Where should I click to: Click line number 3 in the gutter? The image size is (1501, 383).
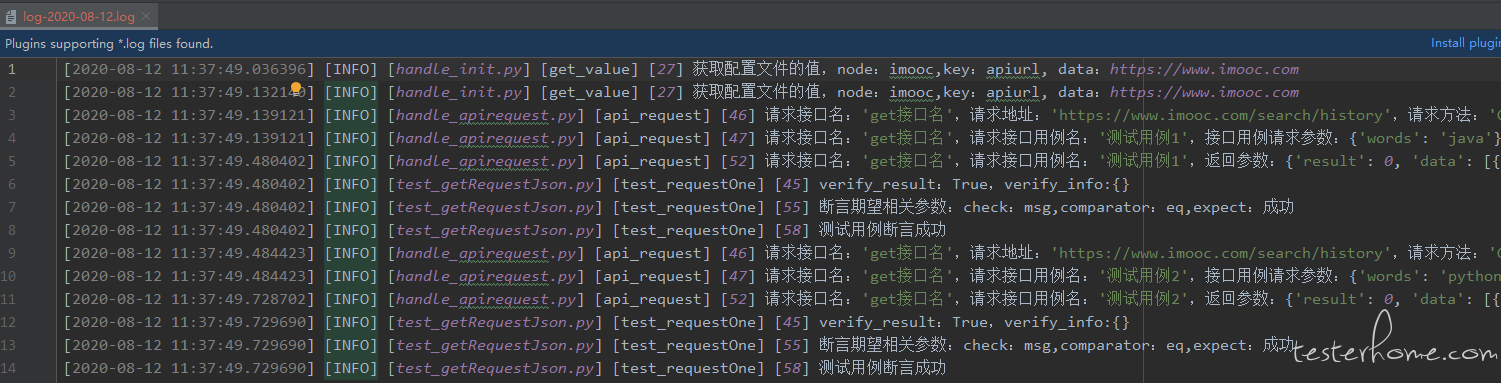tap(11, 115)
